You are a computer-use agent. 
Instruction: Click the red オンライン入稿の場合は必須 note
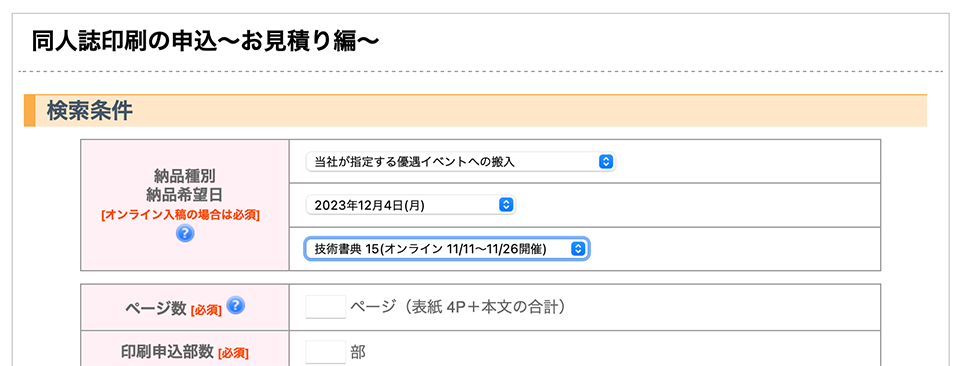(181, 214)
